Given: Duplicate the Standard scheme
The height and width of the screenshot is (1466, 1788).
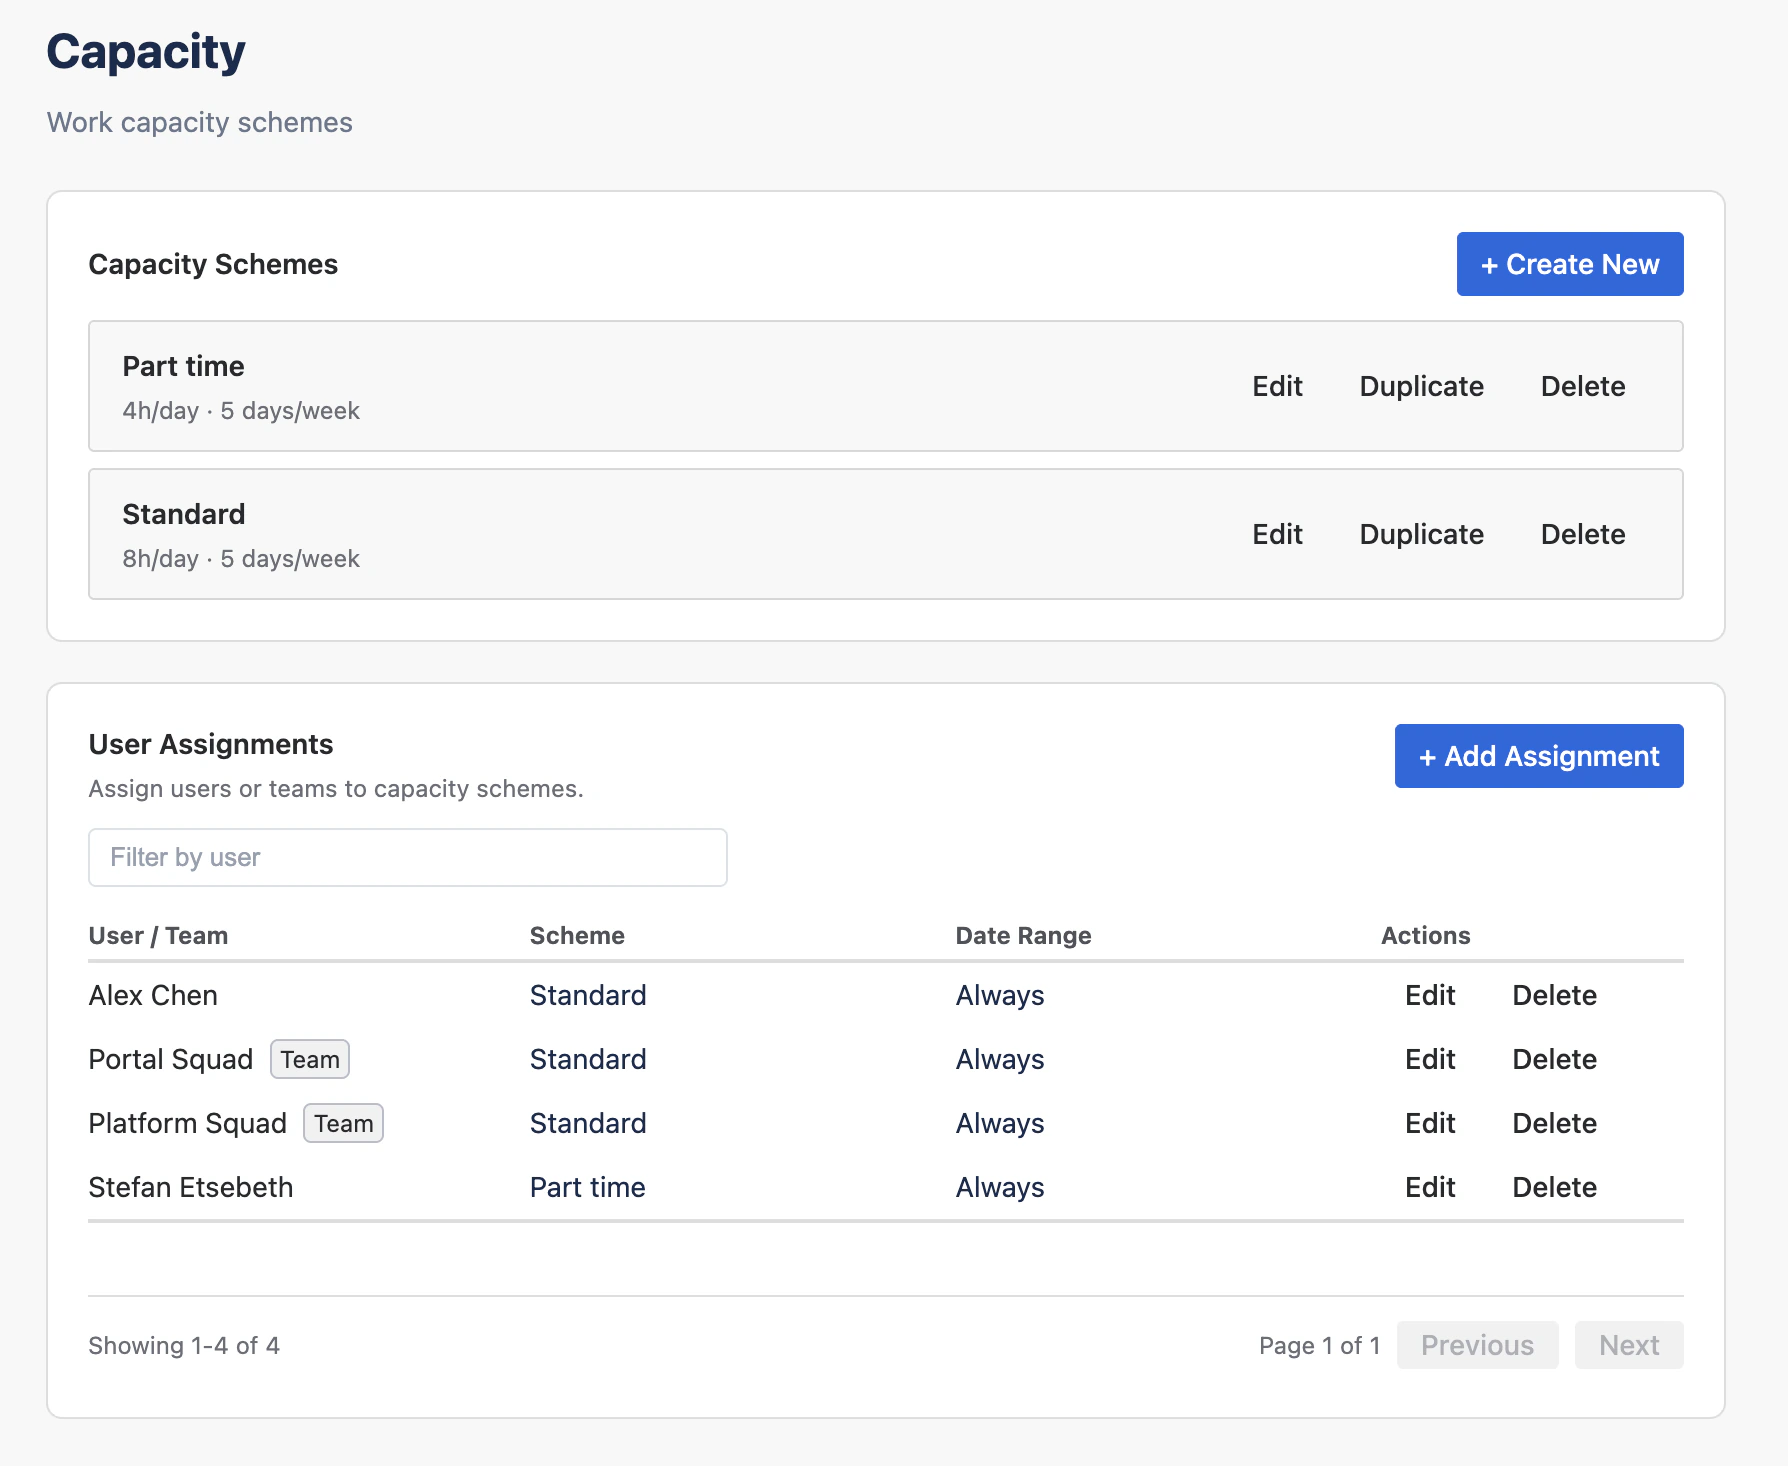Looking at the screenshot, I should pos(1421,534).
